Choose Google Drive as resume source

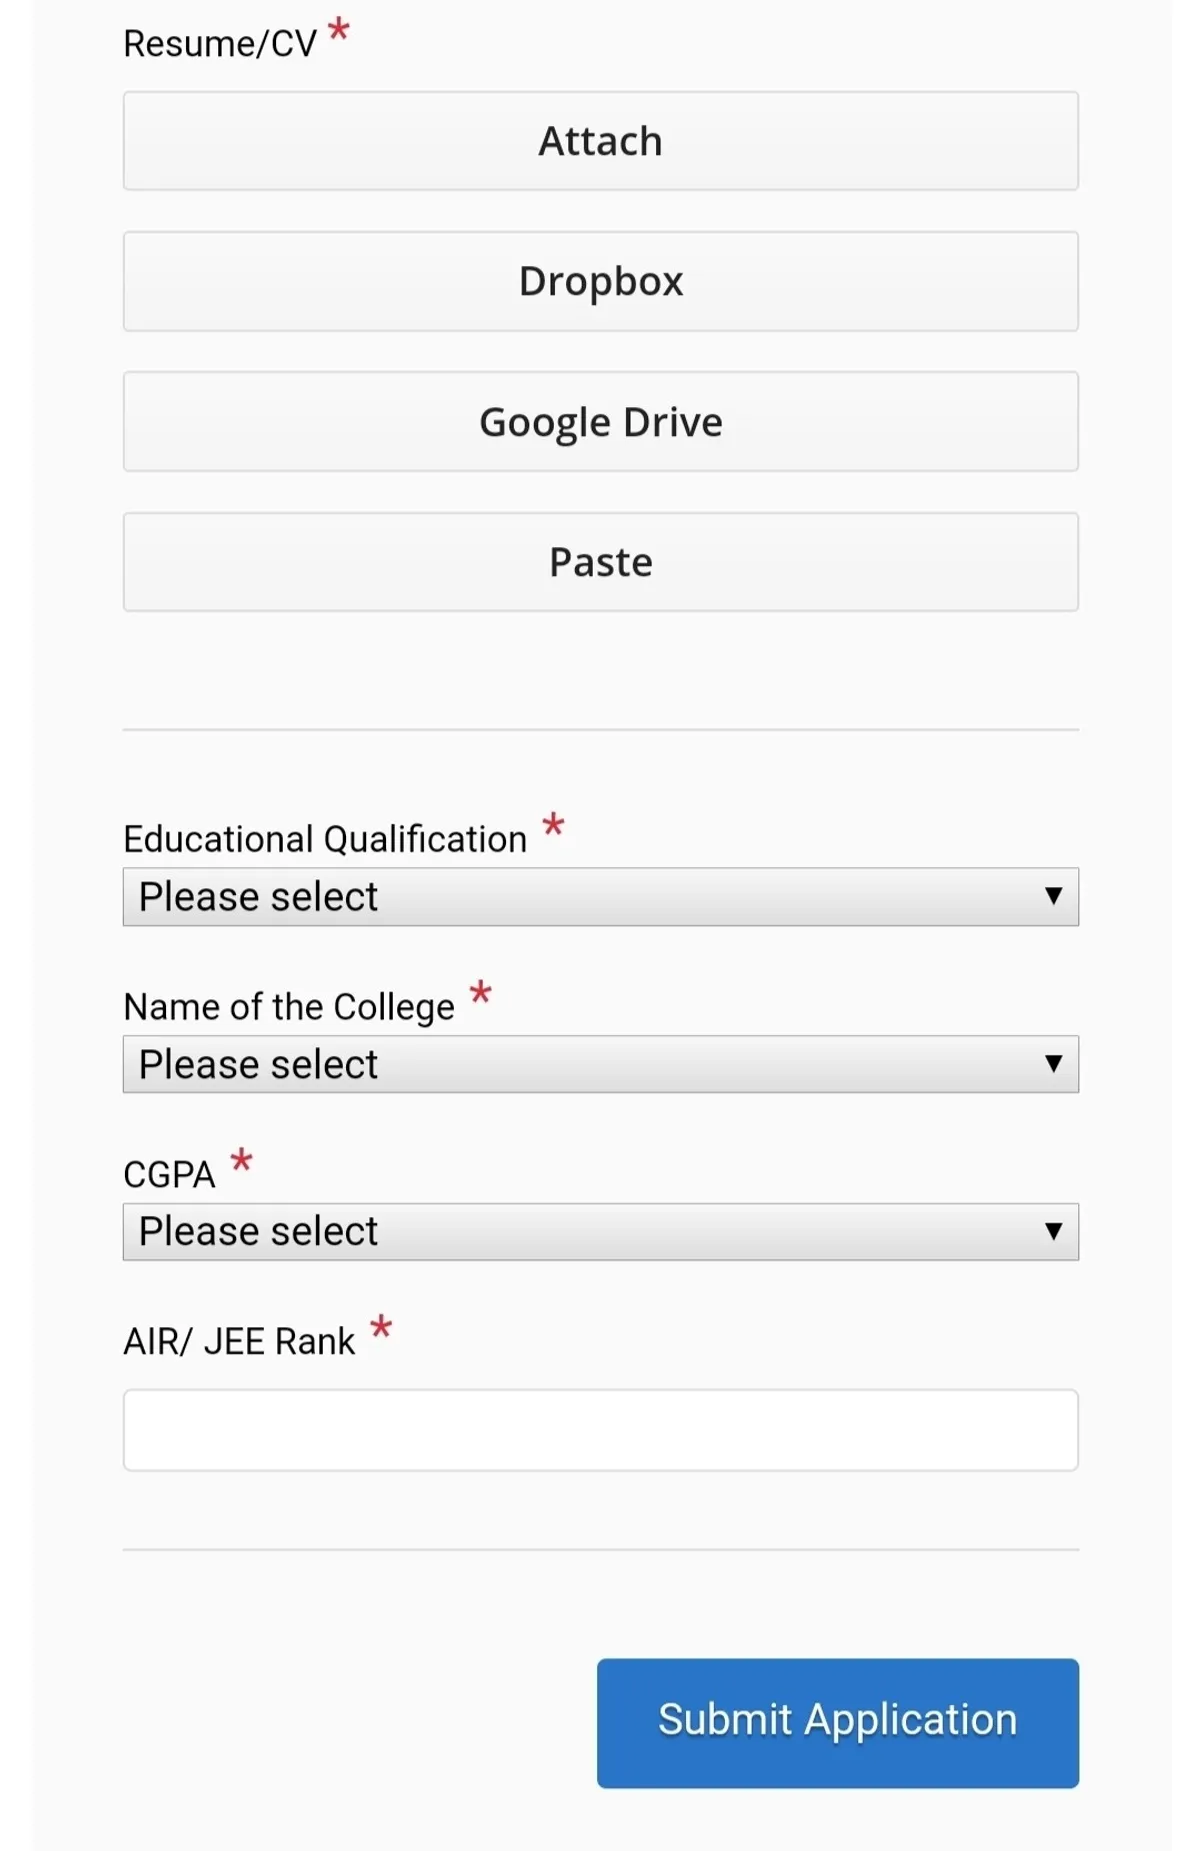(600, 422)
